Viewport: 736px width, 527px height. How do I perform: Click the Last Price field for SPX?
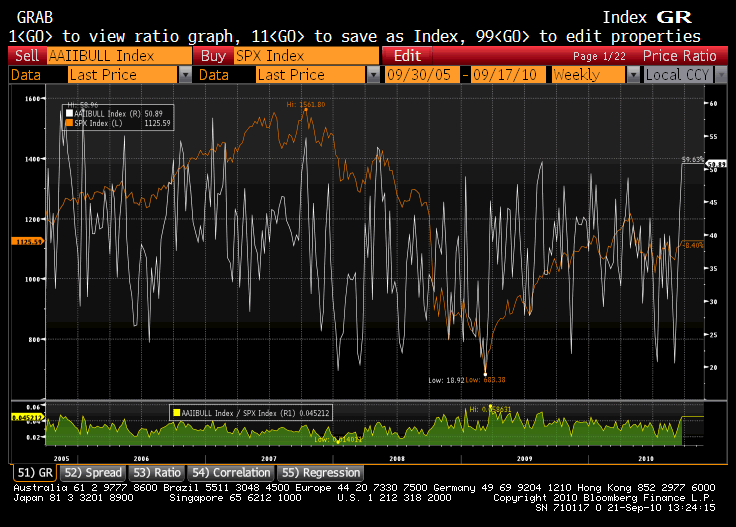[x=310, y=75]
